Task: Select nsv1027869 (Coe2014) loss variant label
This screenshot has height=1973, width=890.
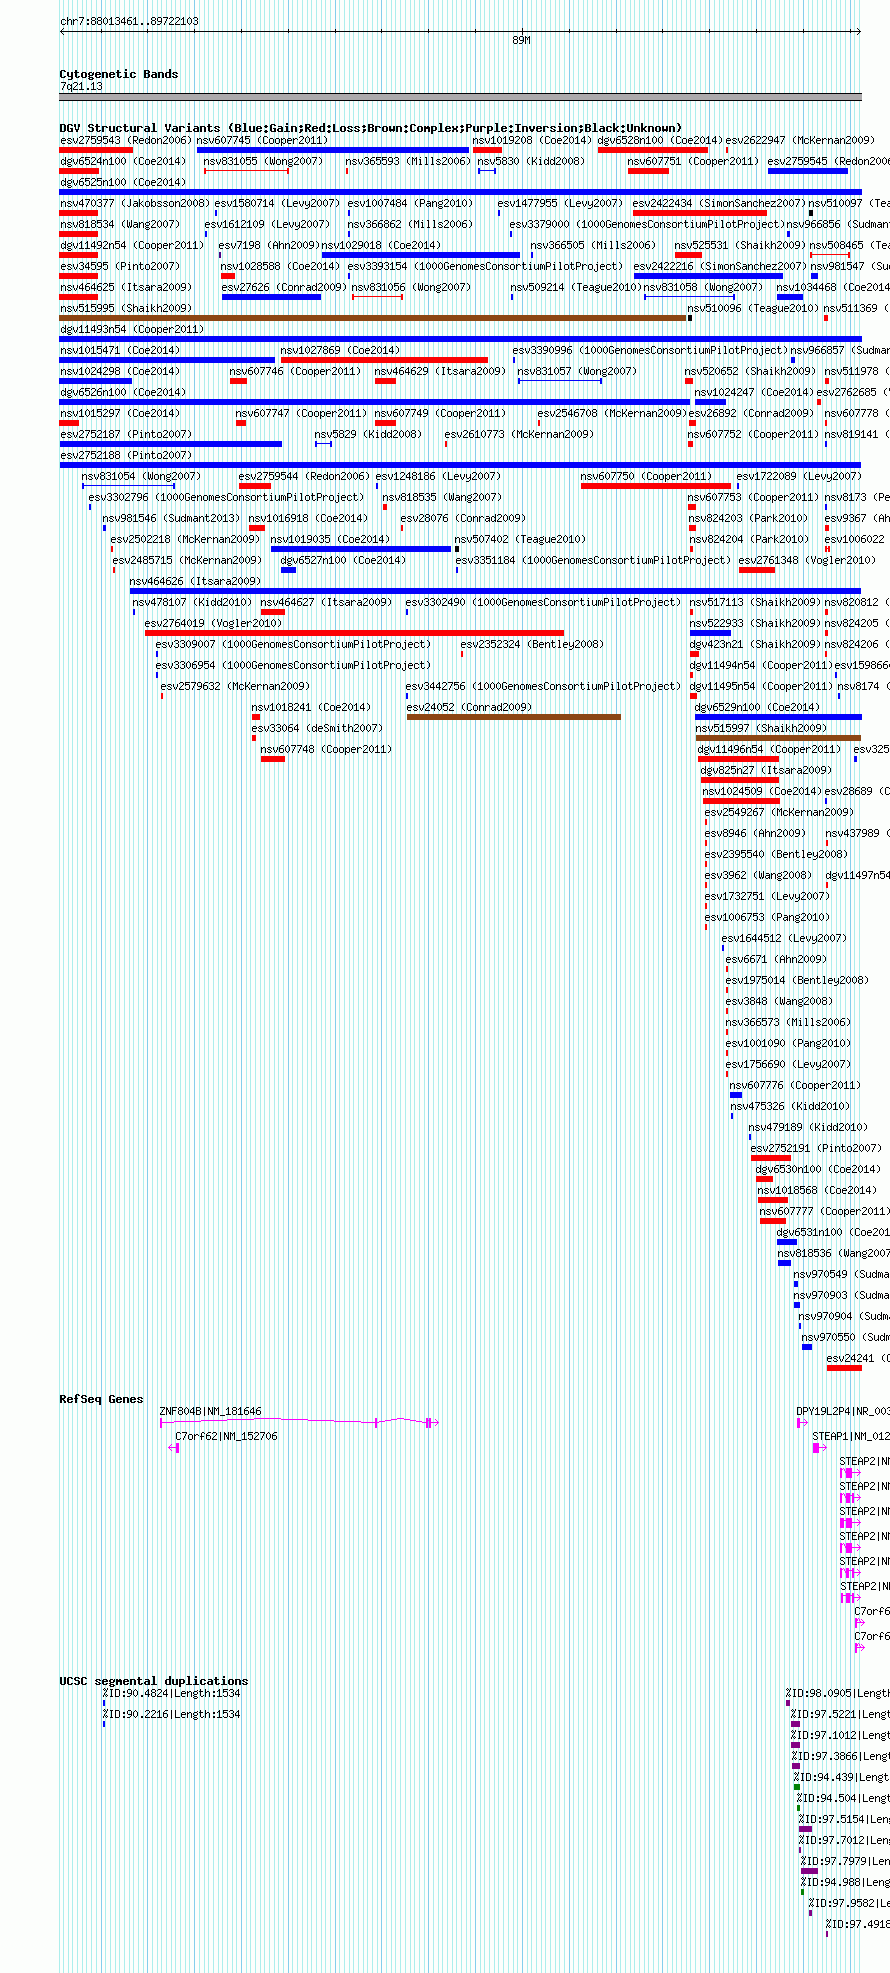Action: [340, 350]
